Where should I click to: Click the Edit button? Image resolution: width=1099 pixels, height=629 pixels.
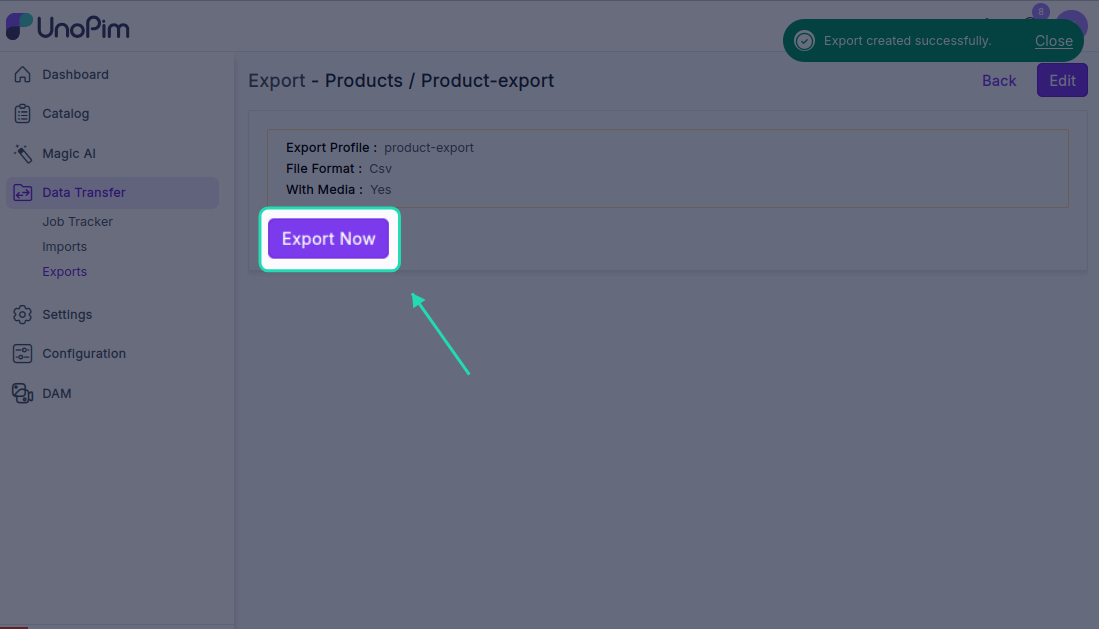click(1062, 80)
